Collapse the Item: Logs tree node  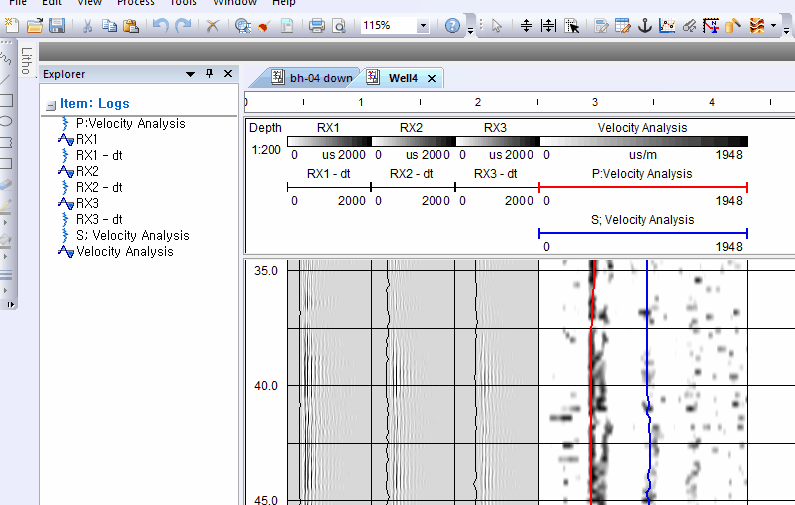(x=51, y=105)
